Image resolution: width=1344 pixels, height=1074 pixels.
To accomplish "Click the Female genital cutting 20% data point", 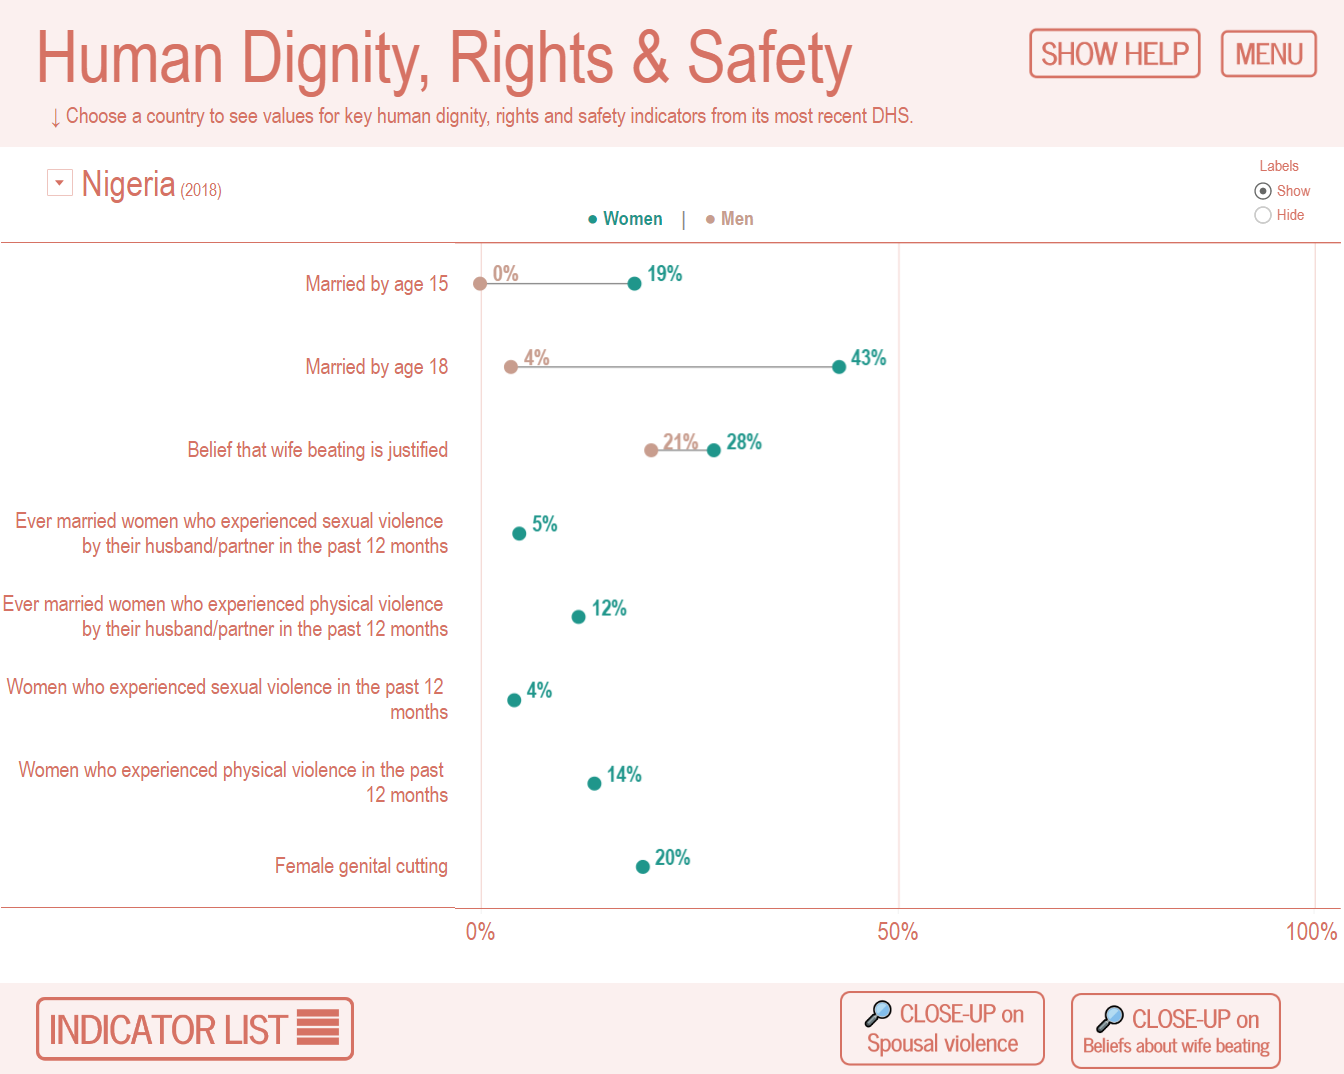I will tap(643, 864).
